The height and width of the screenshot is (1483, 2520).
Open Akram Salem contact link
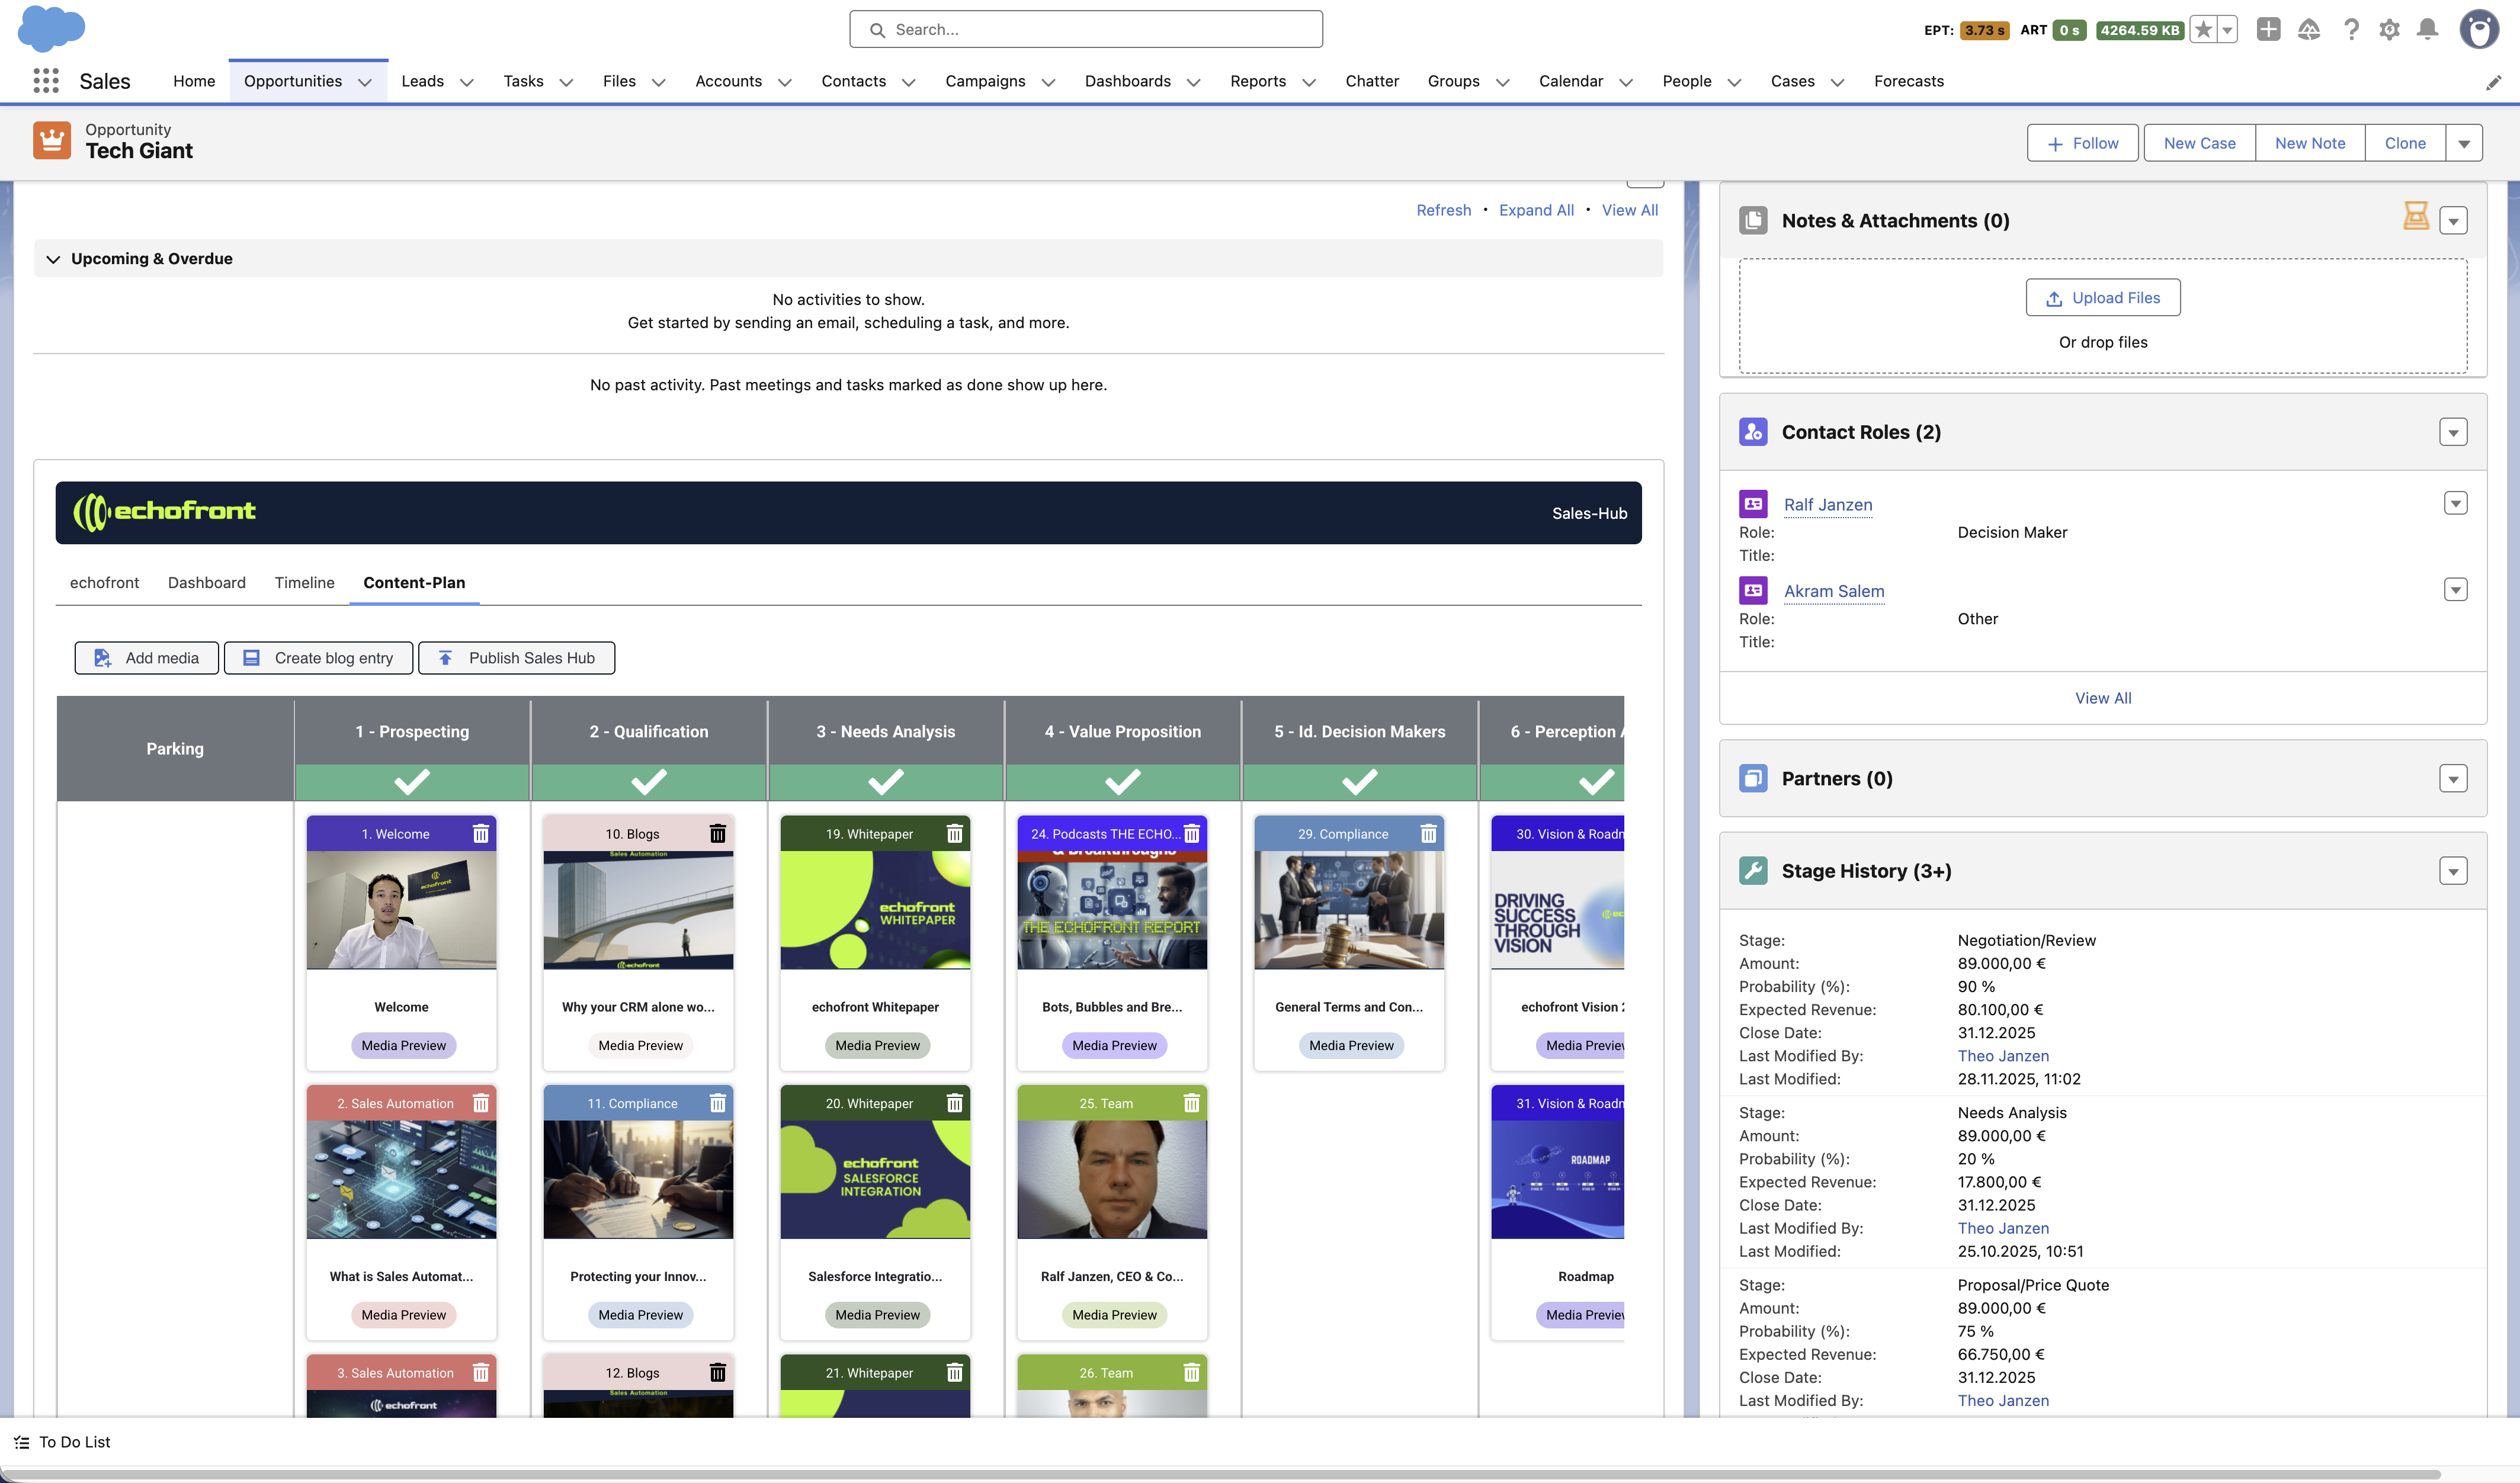coord(1833,591)
